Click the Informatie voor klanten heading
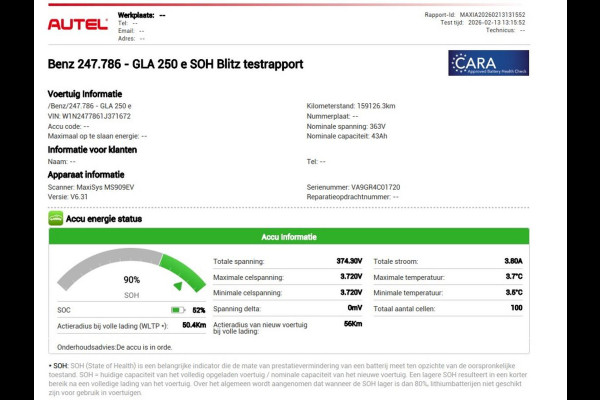This screenshot has width=600, height=400. click(x=92, y=150)
